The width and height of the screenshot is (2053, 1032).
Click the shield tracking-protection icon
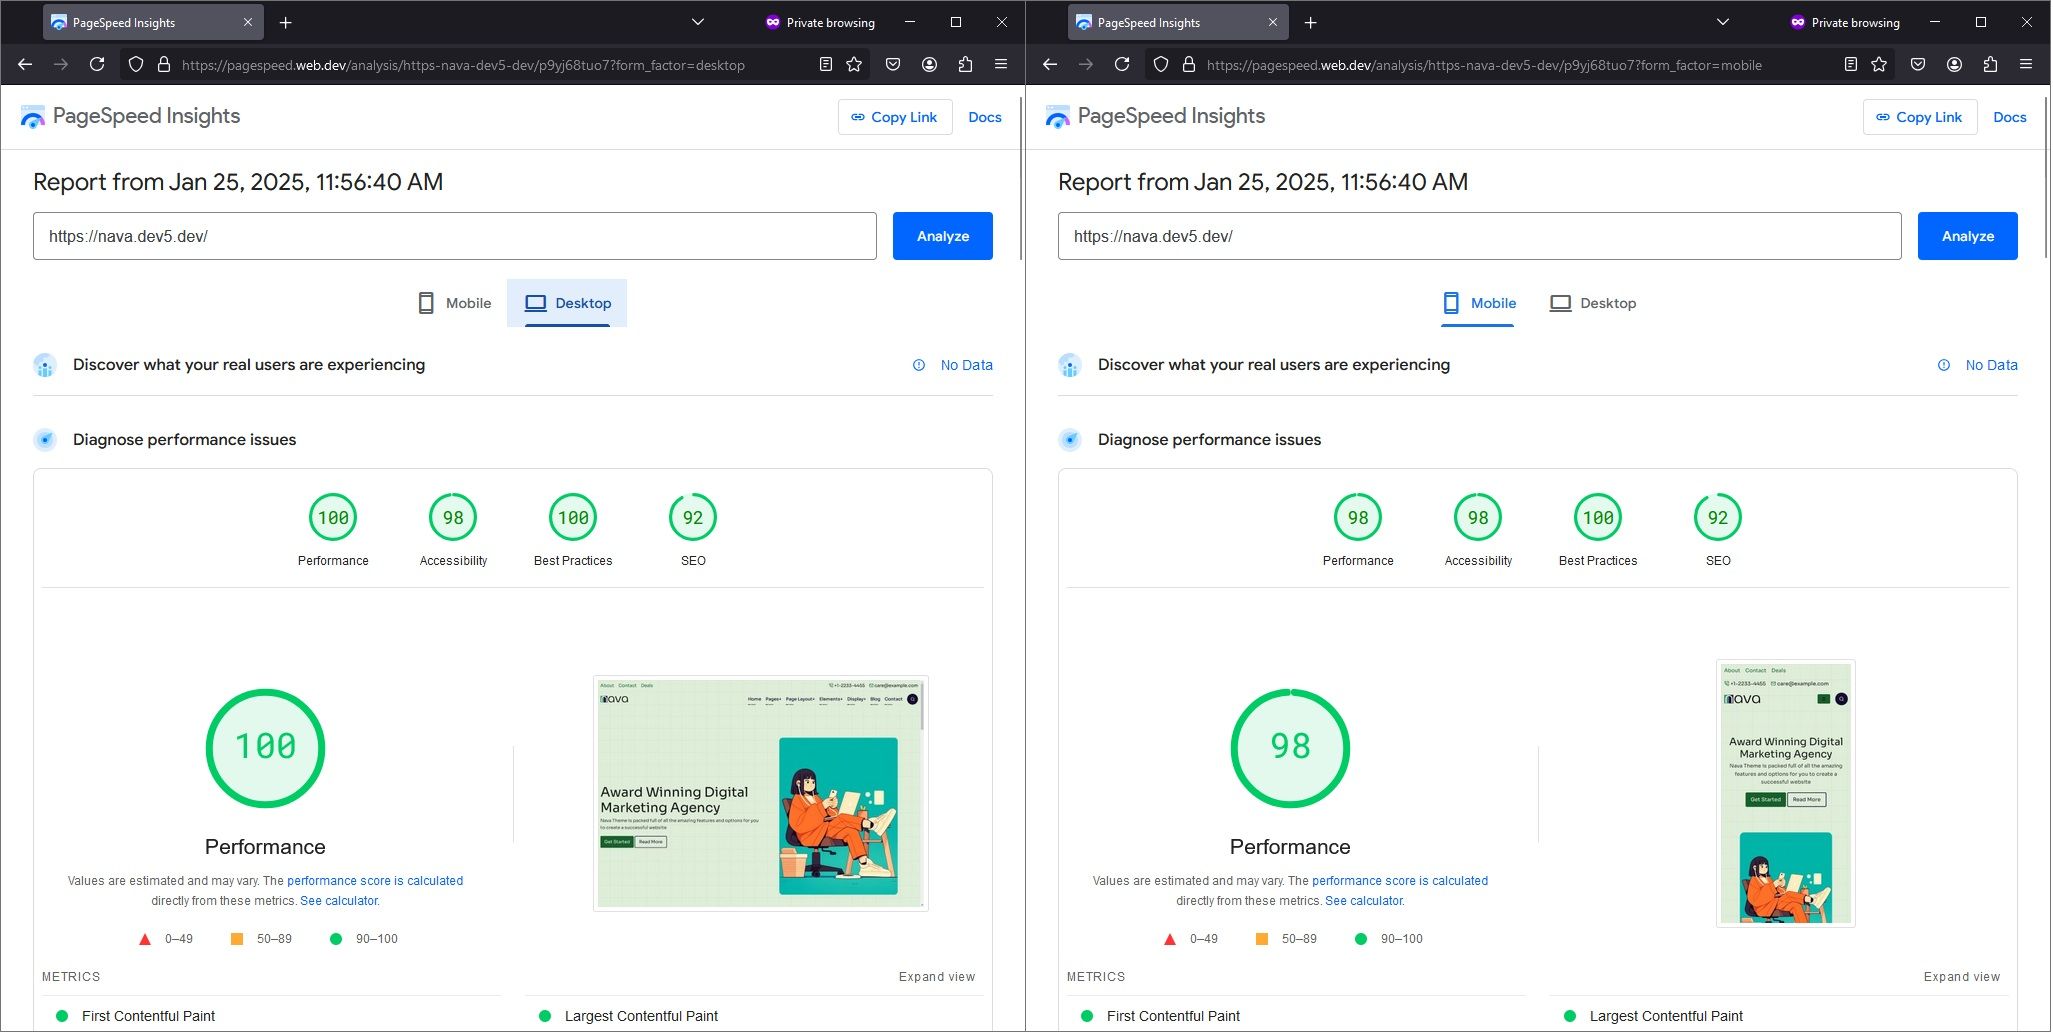pyautogui.click(x=135, y=64)
